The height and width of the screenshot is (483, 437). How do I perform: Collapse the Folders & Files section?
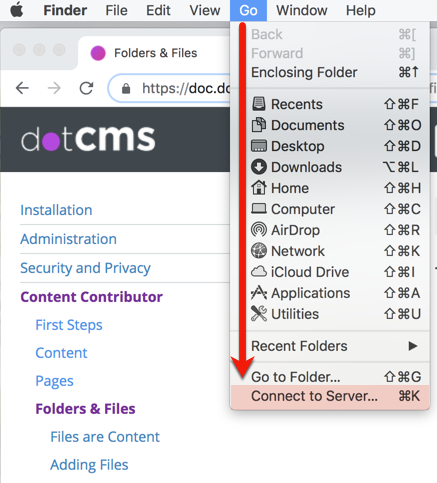coord(85,409)
